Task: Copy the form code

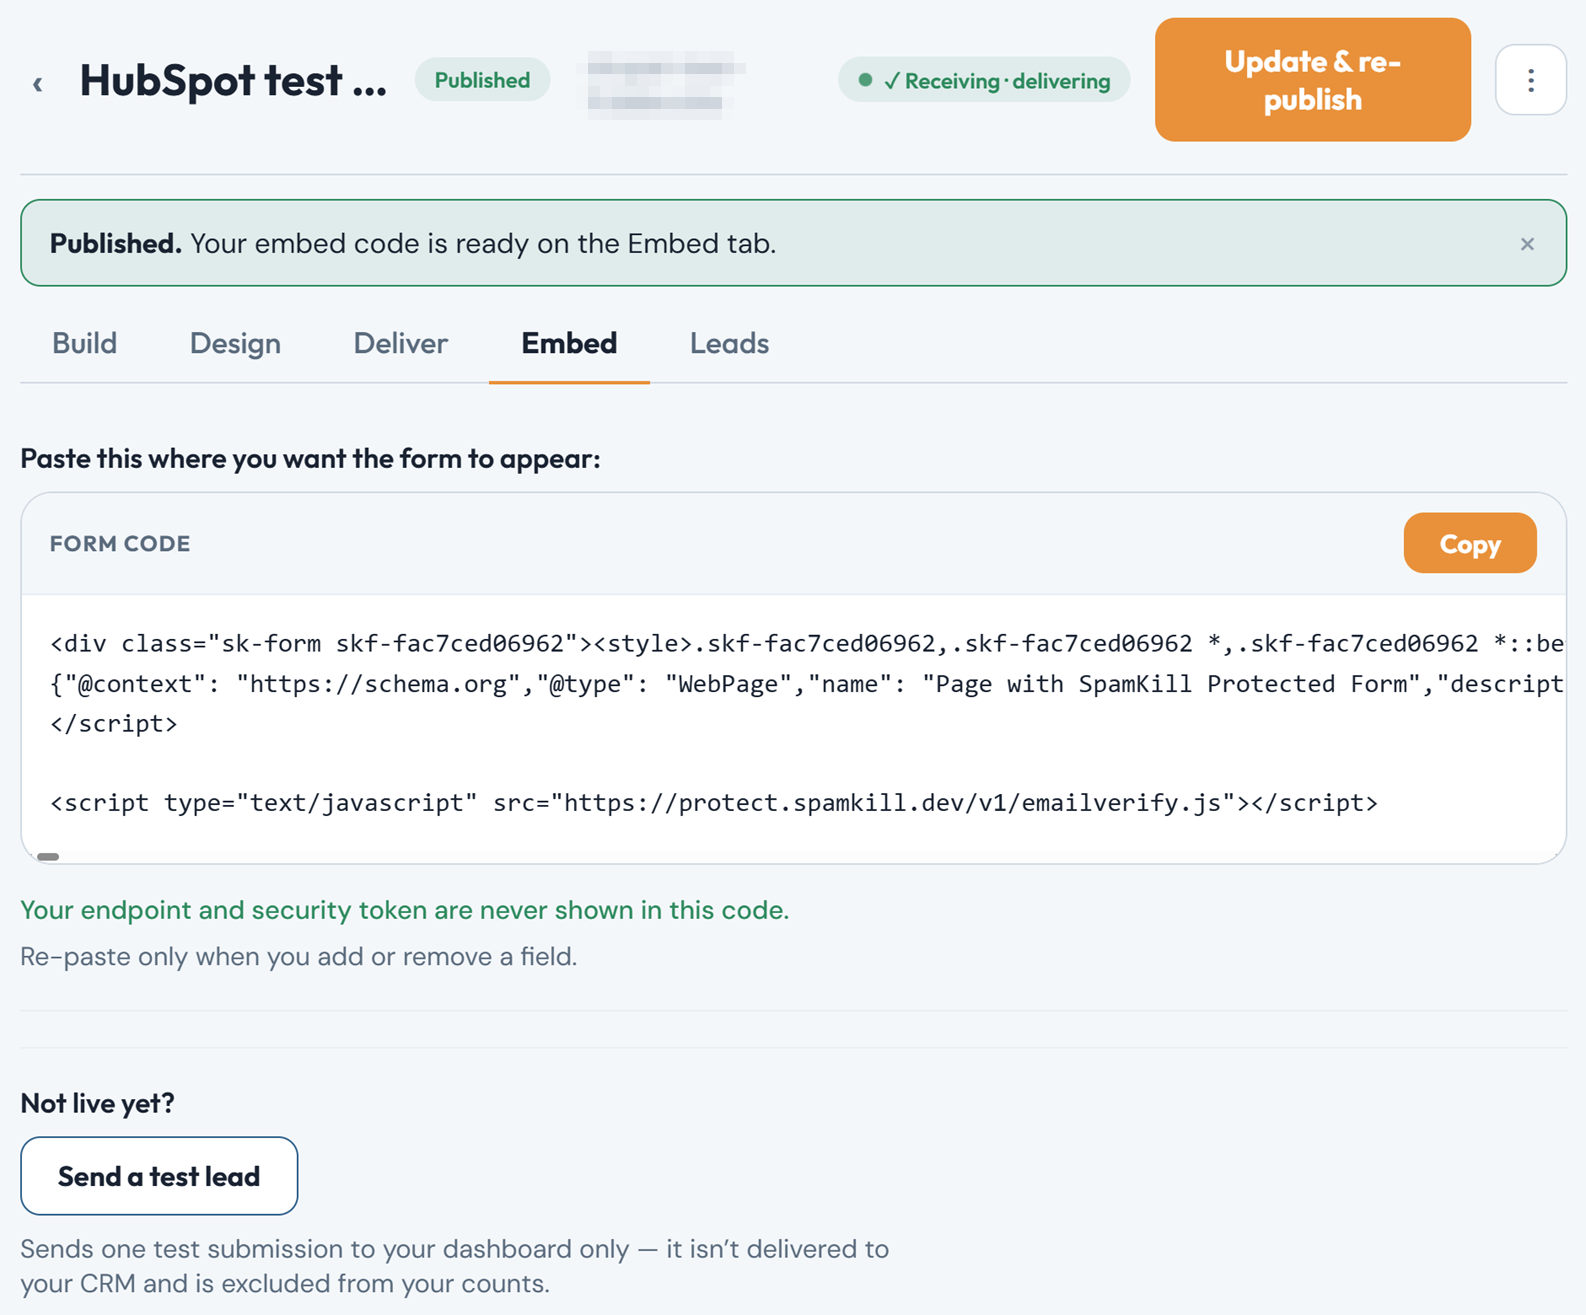Action: click(x=1470, y=543)
